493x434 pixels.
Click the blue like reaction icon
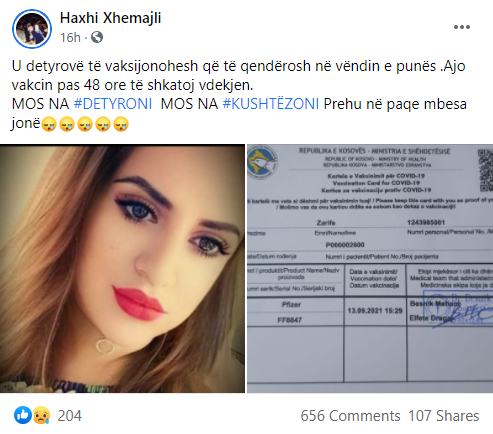pos(23,415)
